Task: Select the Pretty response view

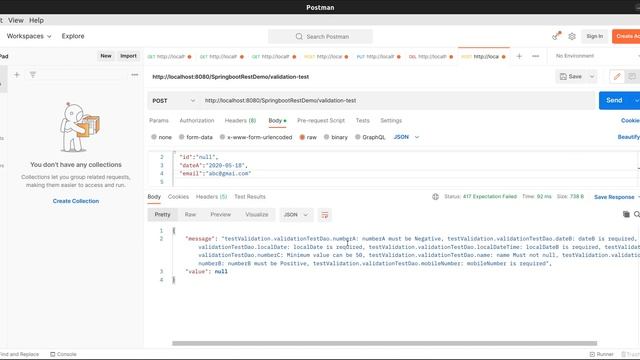Action: point(162,215)
